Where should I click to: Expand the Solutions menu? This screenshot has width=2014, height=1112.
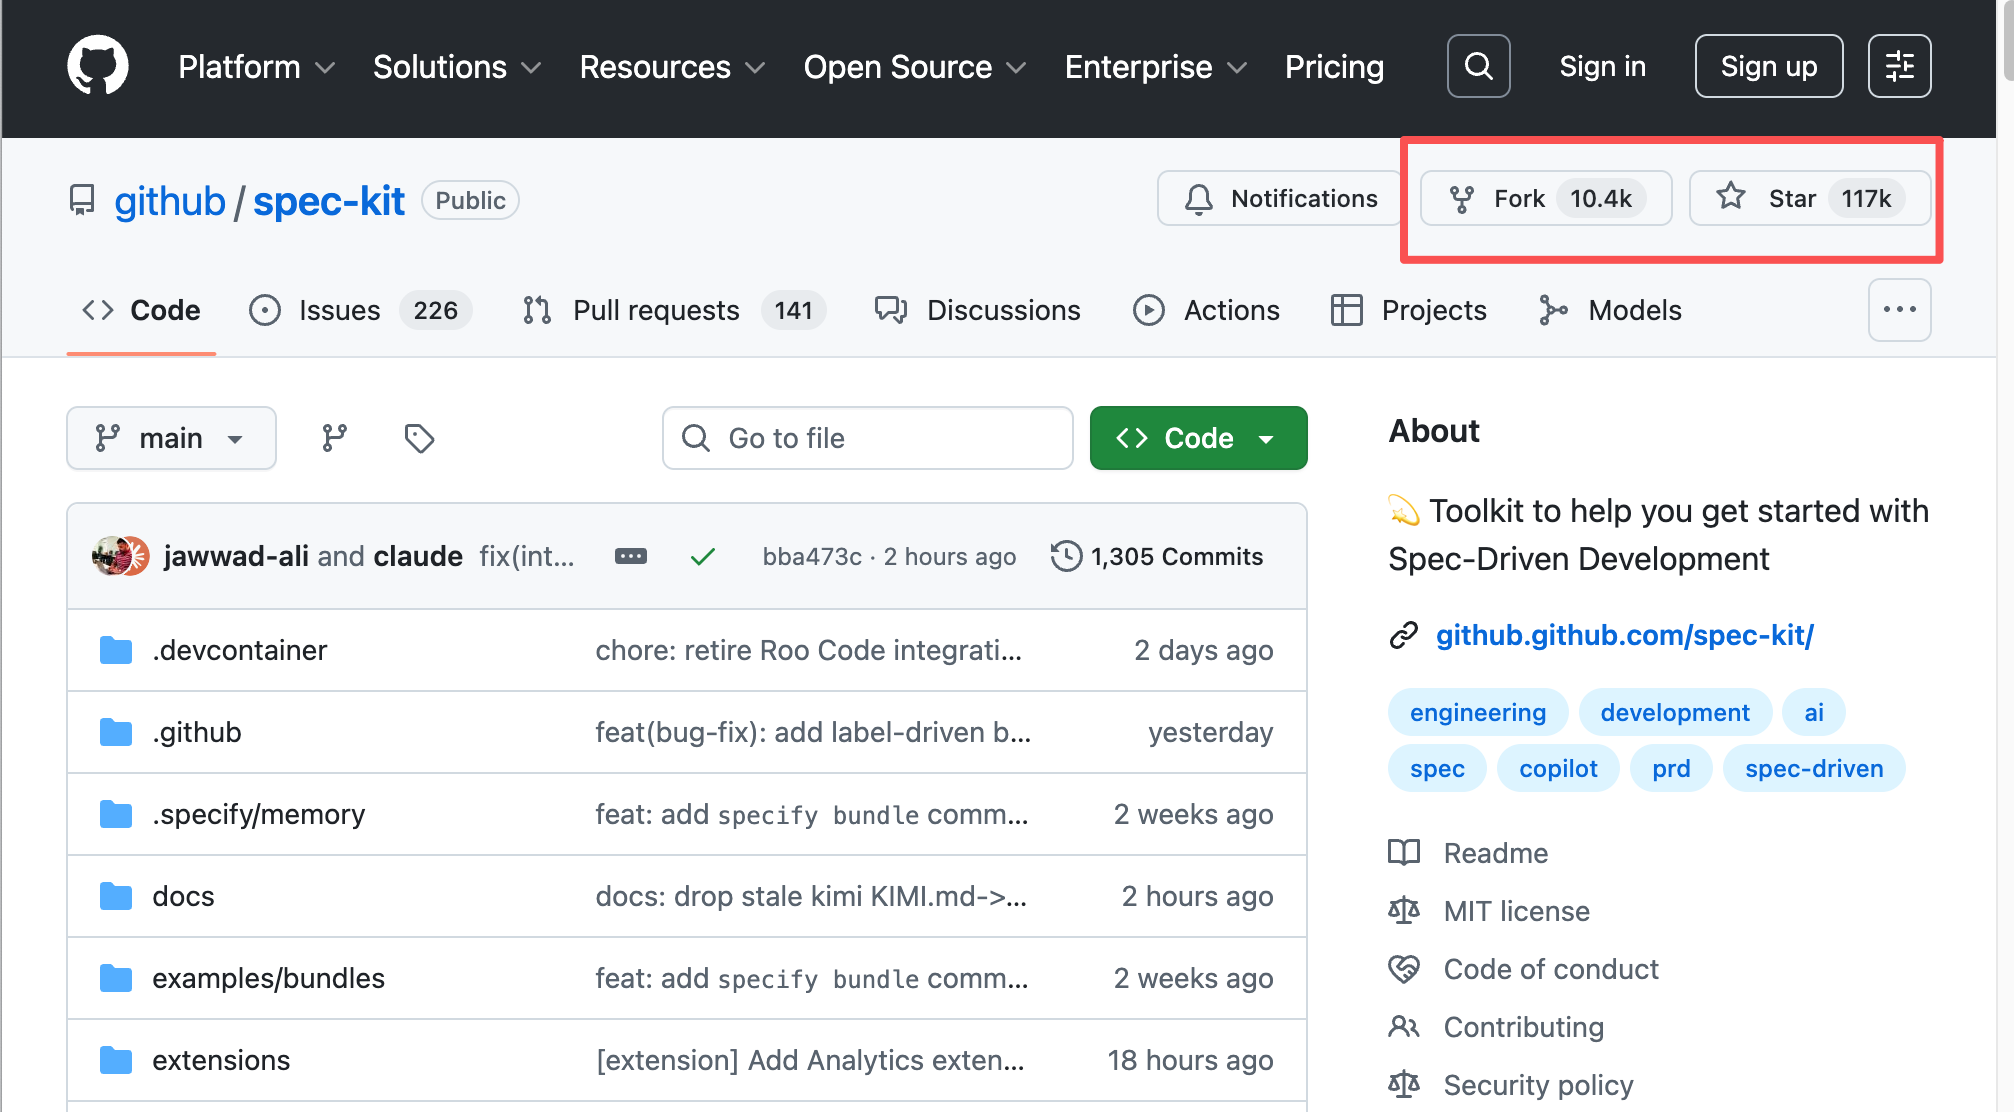[457, 66]
